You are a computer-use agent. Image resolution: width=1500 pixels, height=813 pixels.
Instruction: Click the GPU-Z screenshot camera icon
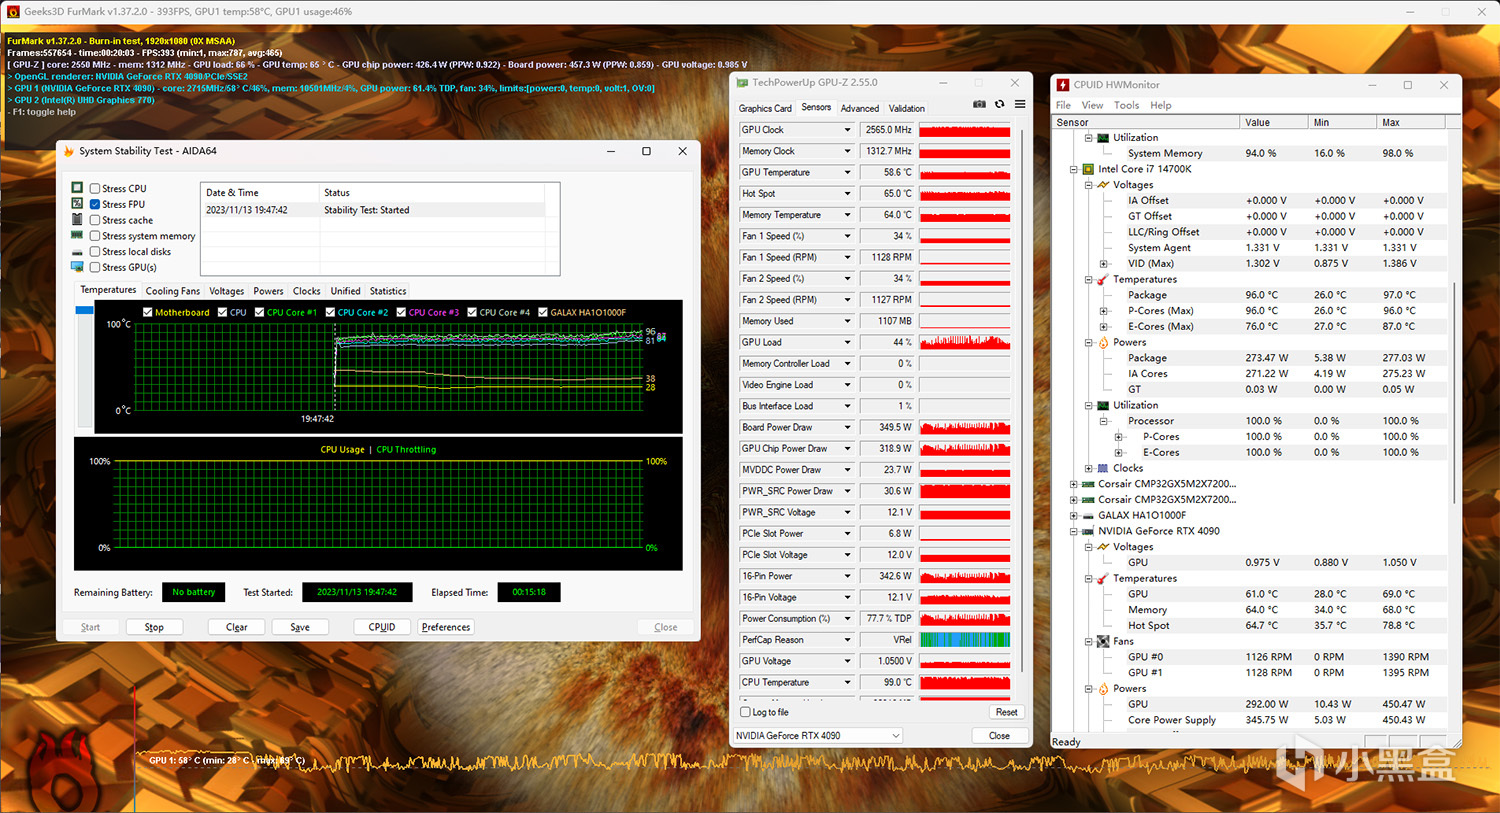979,104
